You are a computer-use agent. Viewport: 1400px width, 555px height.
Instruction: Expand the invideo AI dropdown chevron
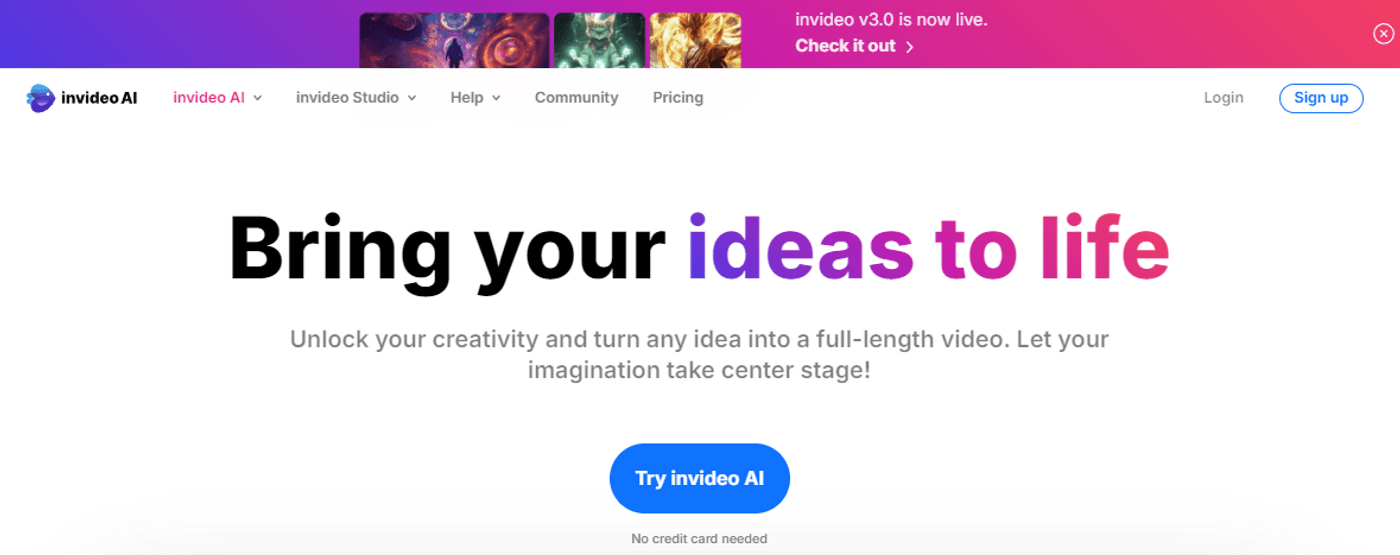pyautogui.click(x=257, y=98)
